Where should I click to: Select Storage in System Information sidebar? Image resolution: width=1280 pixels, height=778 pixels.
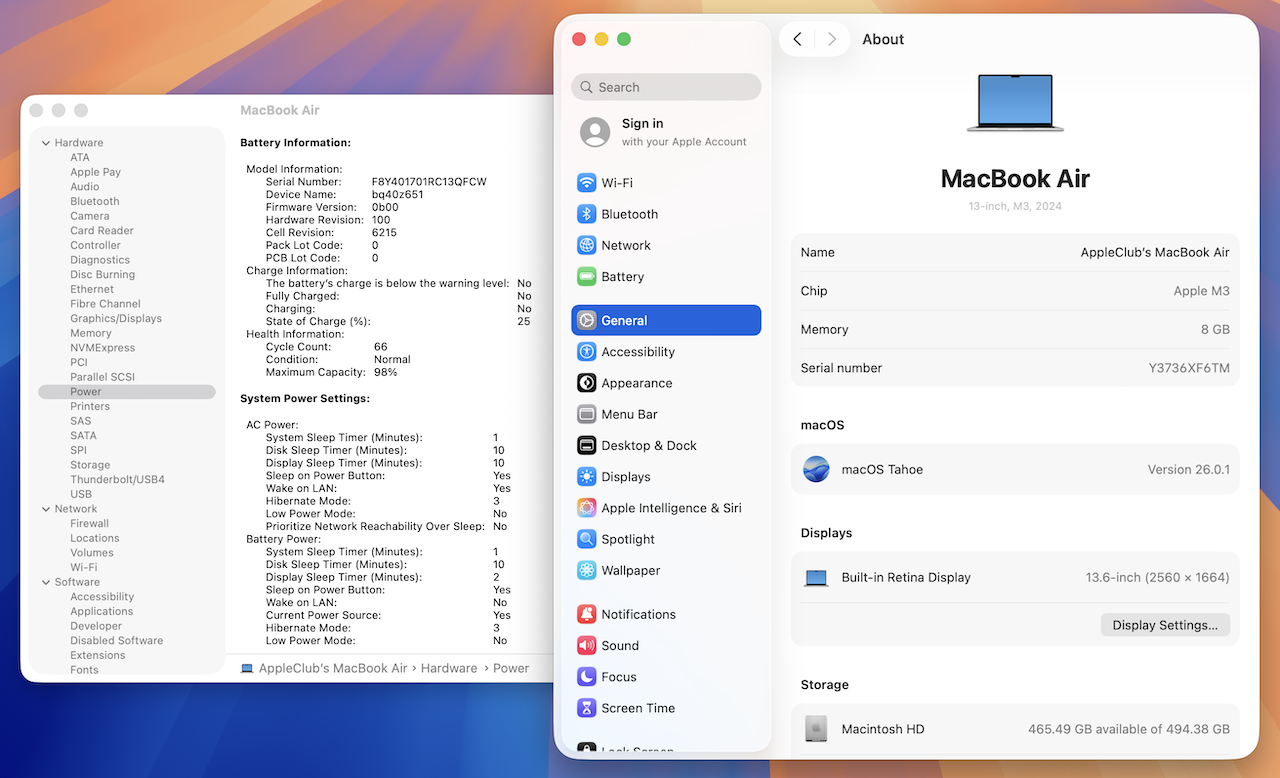[90, 465]
